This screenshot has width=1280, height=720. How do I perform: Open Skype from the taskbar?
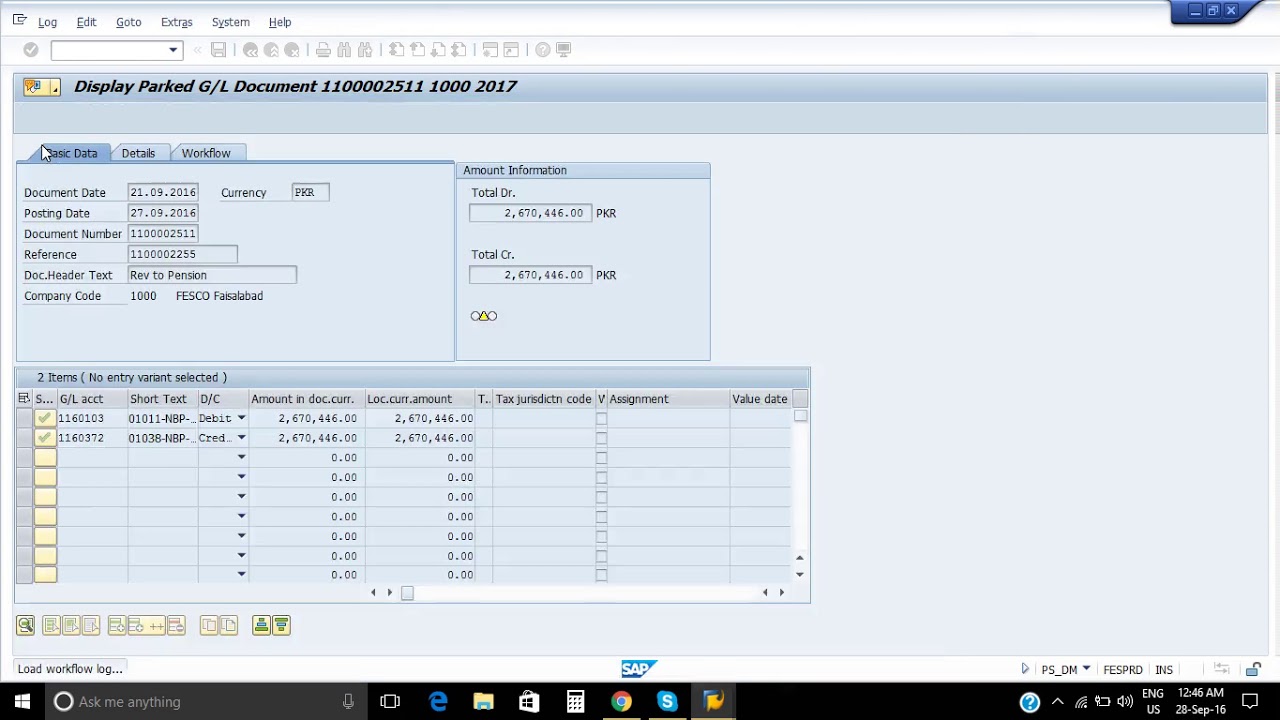point(667,701)
